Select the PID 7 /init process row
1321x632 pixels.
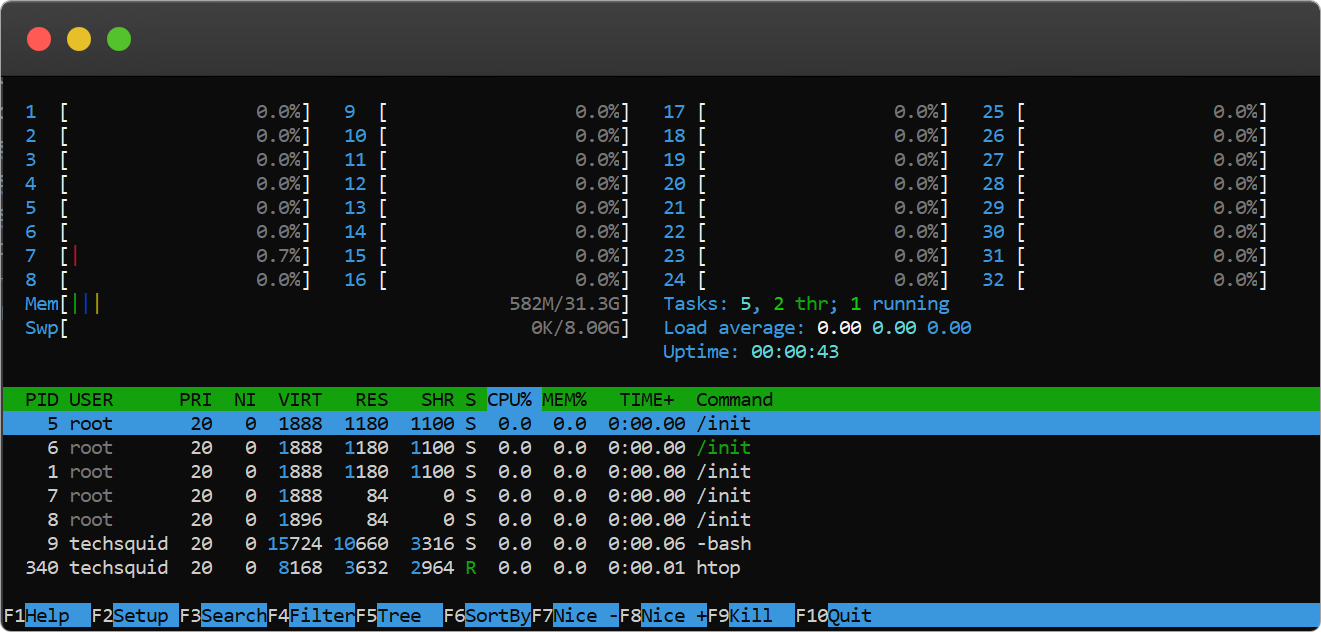pyautogui.click(x=660, y=496)
